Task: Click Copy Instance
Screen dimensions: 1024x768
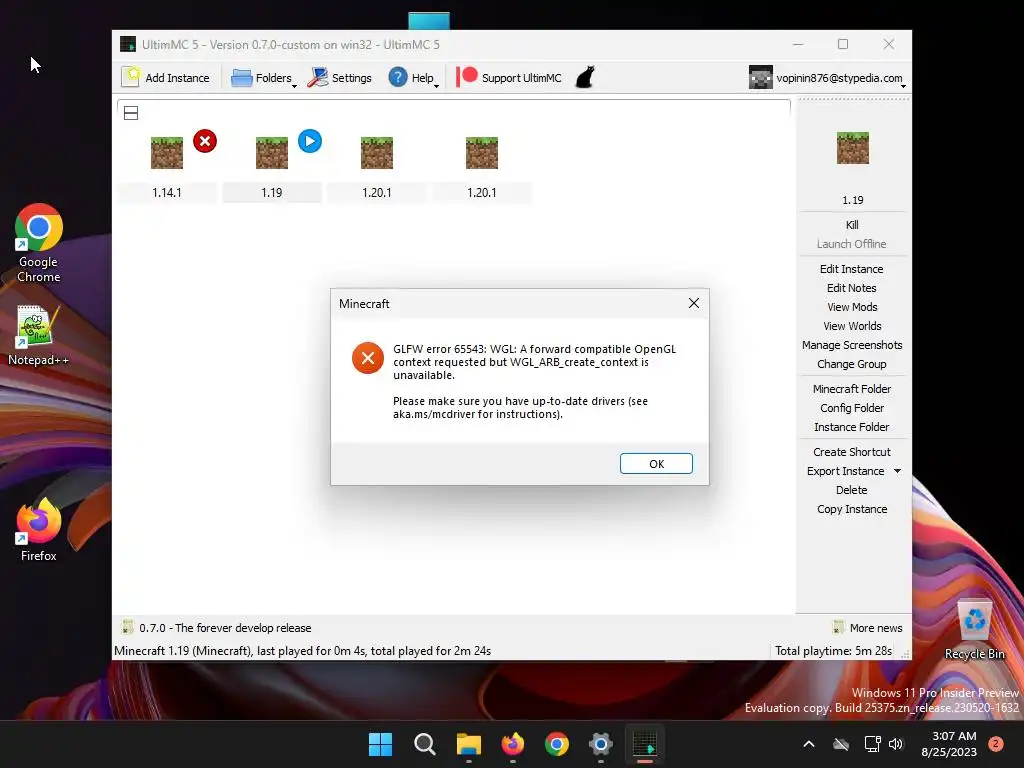Action: pyautogui.click(x=852, y=509)
